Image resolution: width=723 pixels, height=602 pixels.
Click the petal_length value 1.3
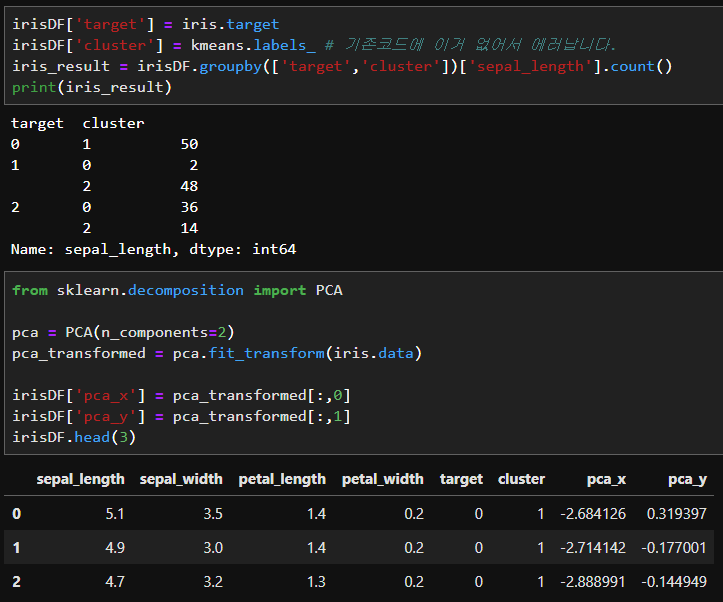[316, 582]
